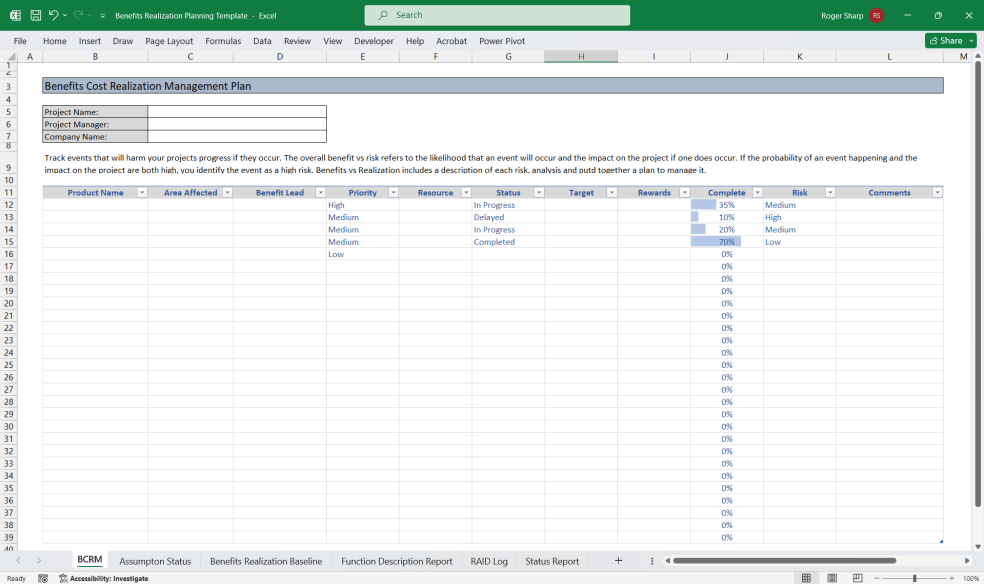Open the Excel macro recording icon
The image size is (984, 584).
42,577
